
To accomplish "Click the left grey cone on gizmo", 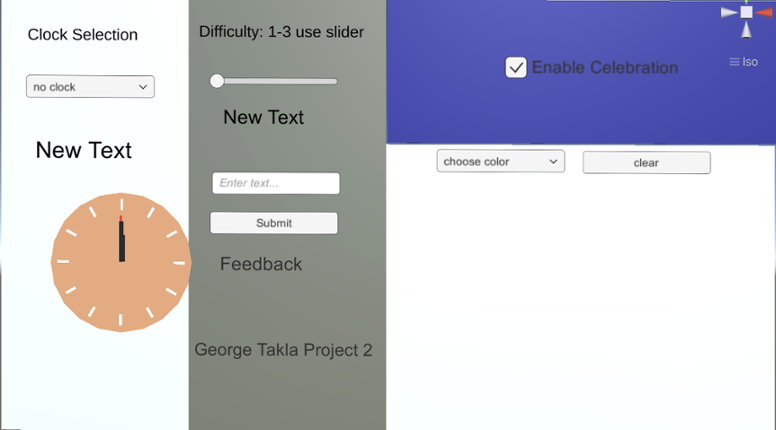I will click(x=728, y=12).
